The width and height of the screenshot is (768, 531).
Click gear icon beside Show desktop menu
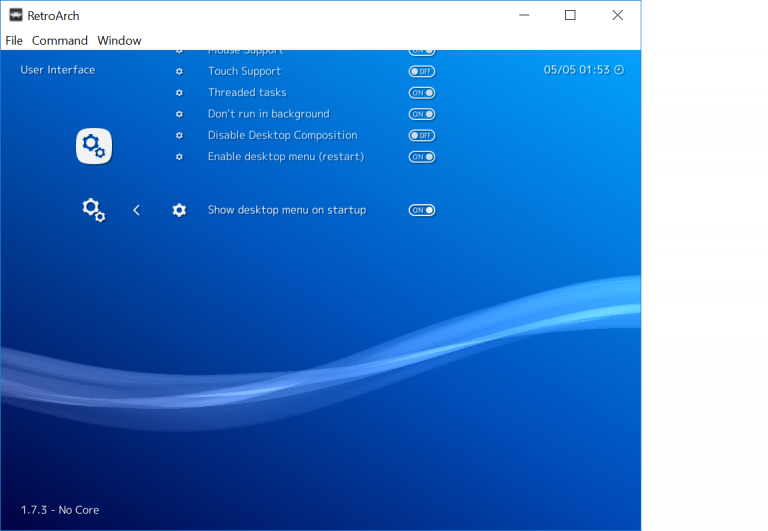[x=179, y=210]
